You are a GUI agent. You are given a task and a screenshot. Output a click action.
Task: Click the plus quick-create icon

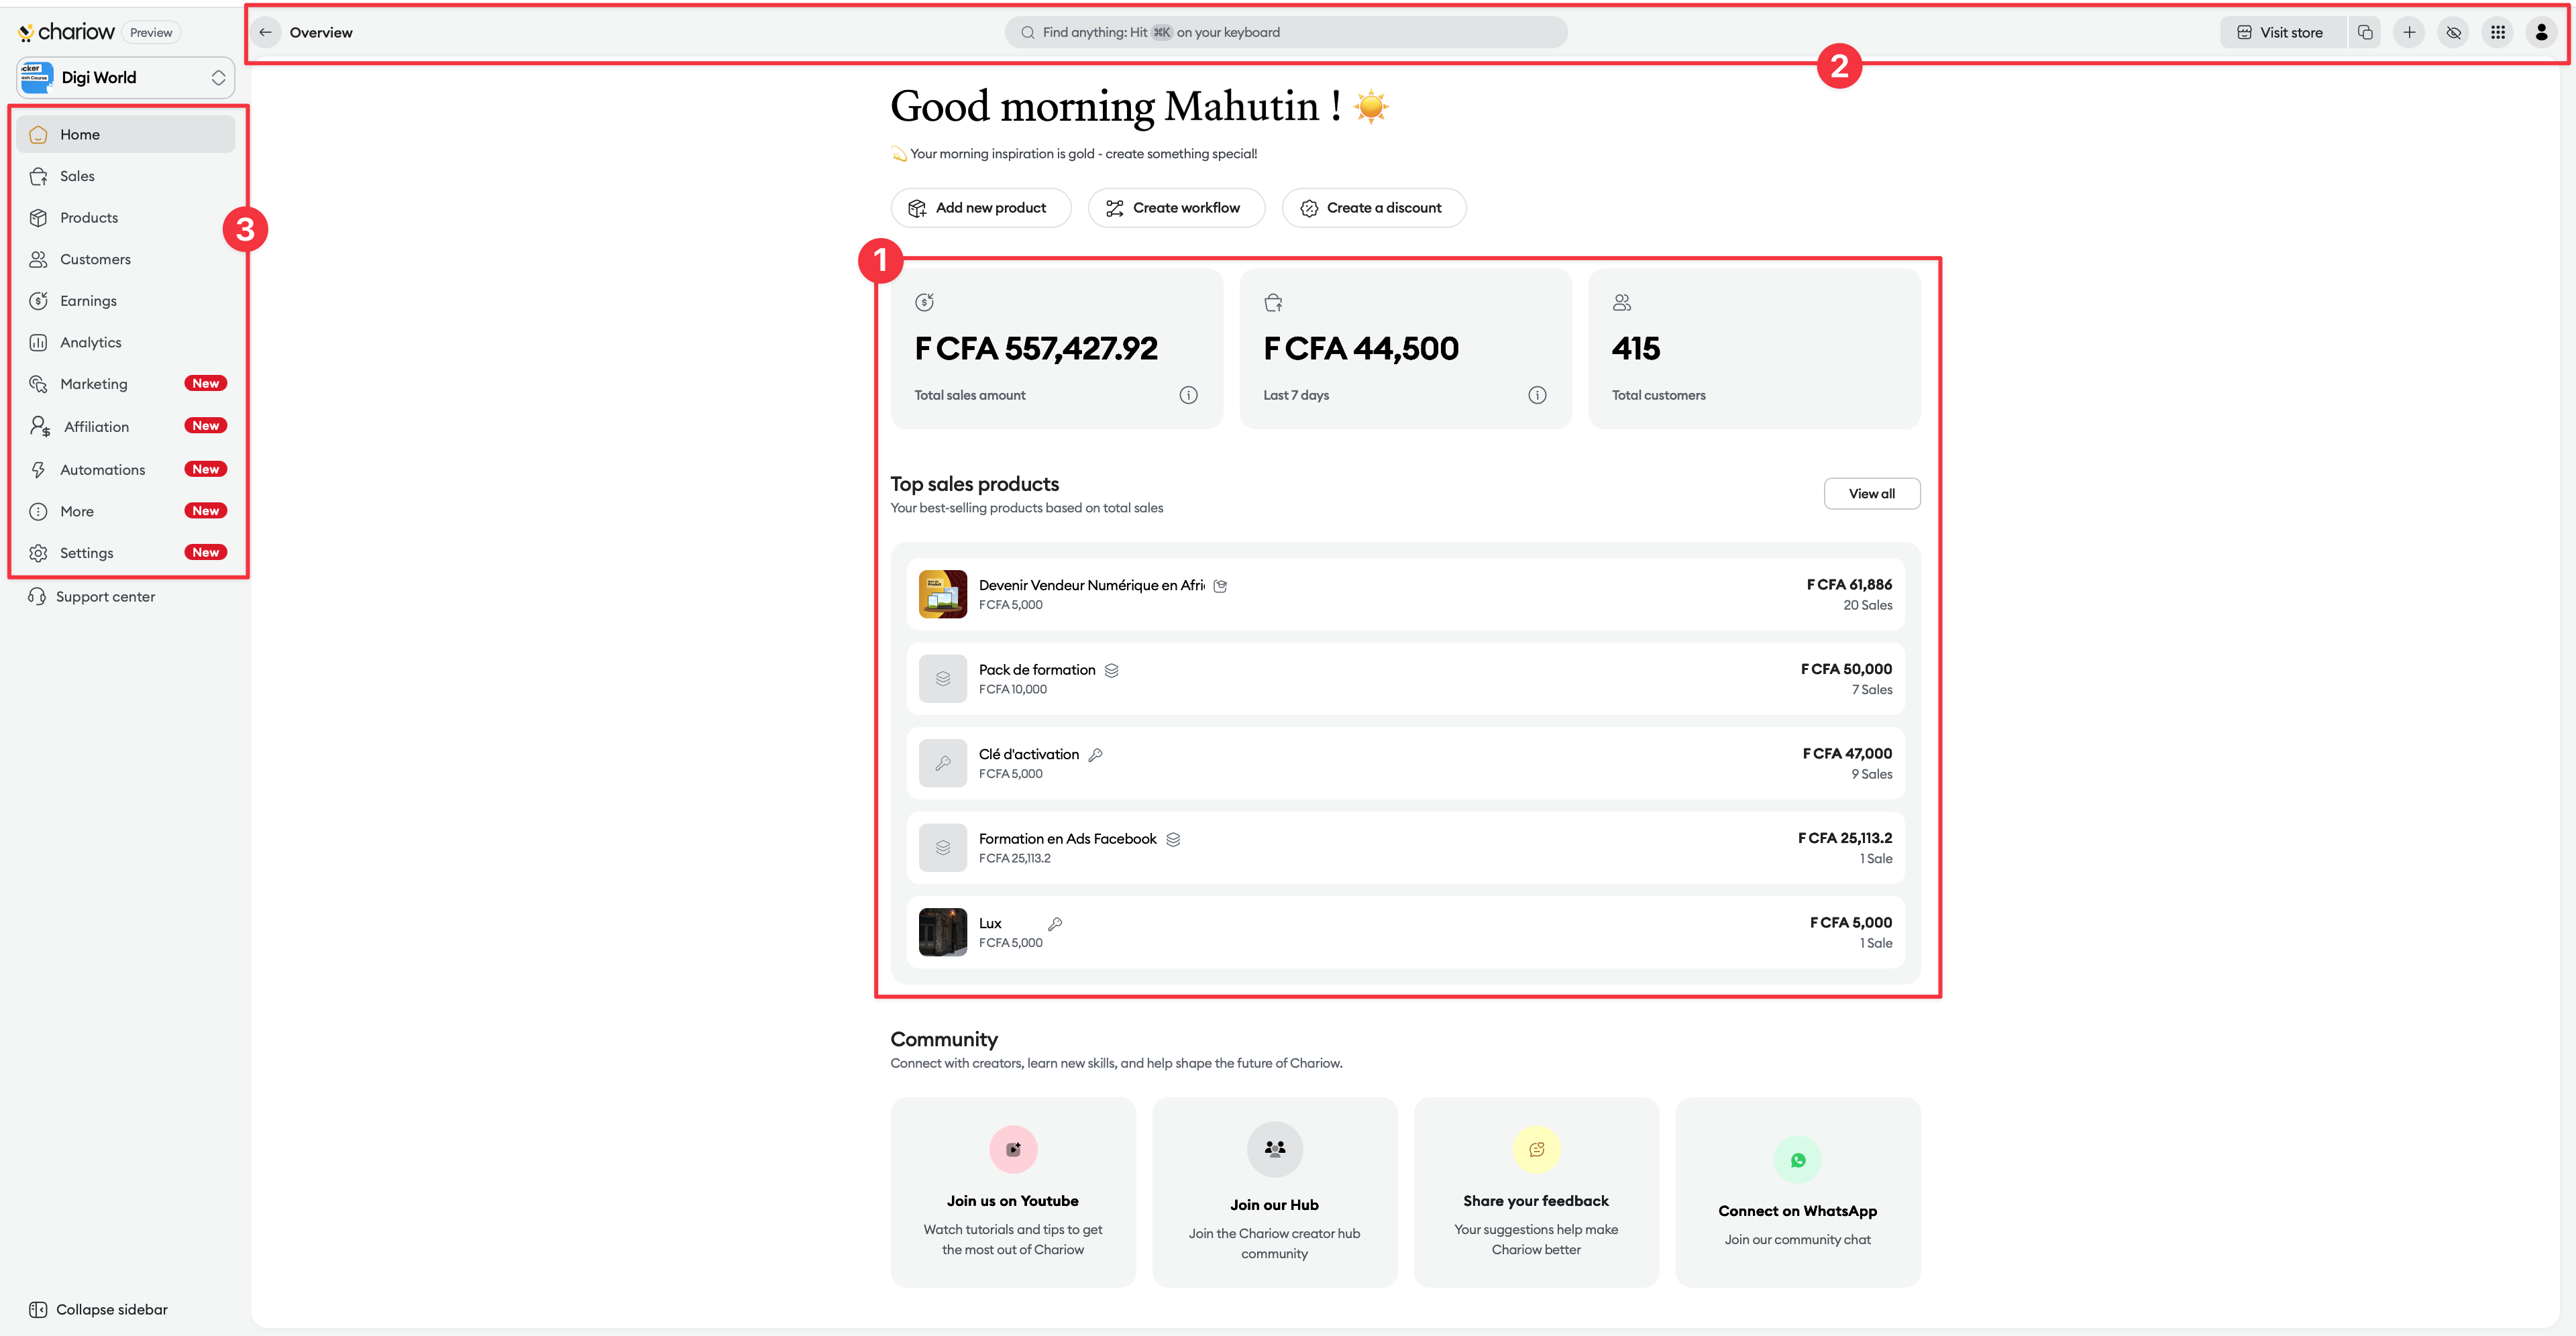pyautogui.click(x=2409, y=32)
